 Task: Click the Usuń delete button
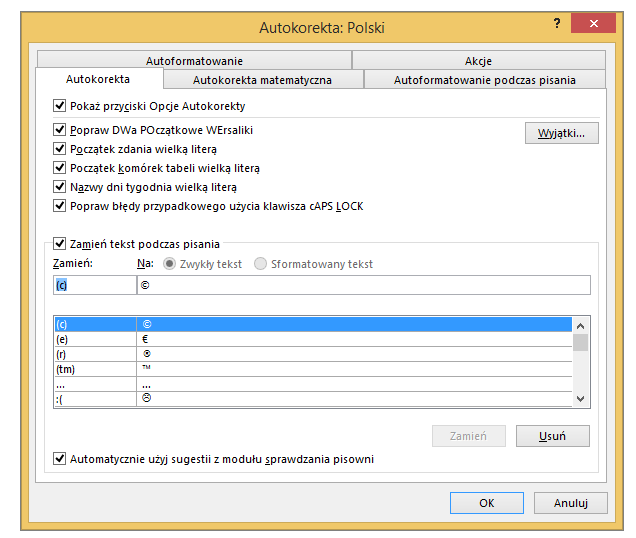(x=552, y=436)
